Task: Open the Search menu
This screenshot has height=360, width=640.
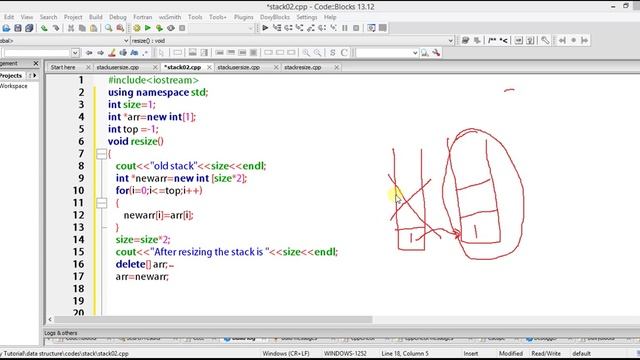Action: [x=48, y=17]
